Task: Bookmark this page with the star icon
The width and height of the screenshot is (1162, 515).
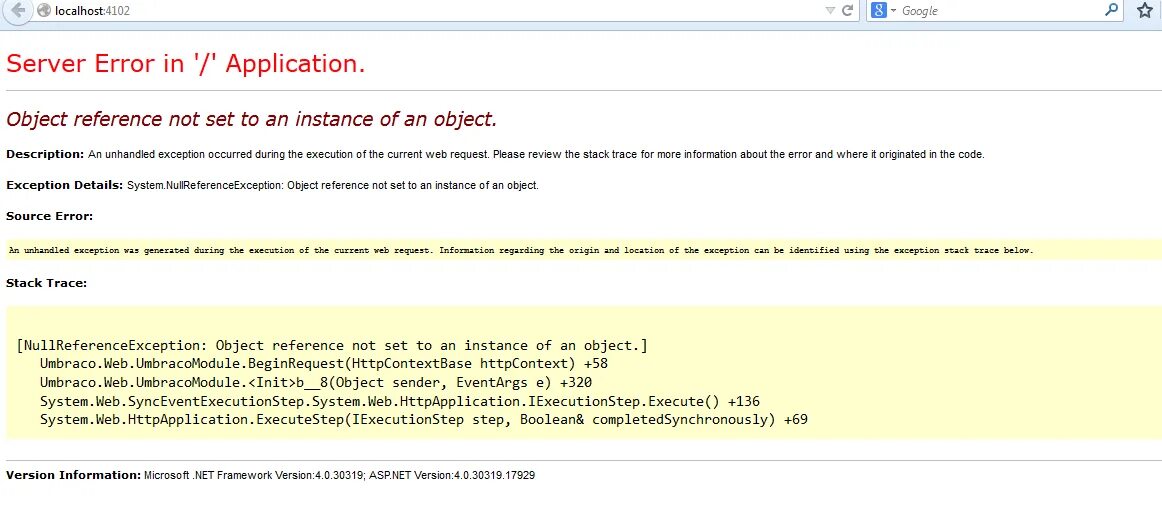Action: coord(1144,10)
